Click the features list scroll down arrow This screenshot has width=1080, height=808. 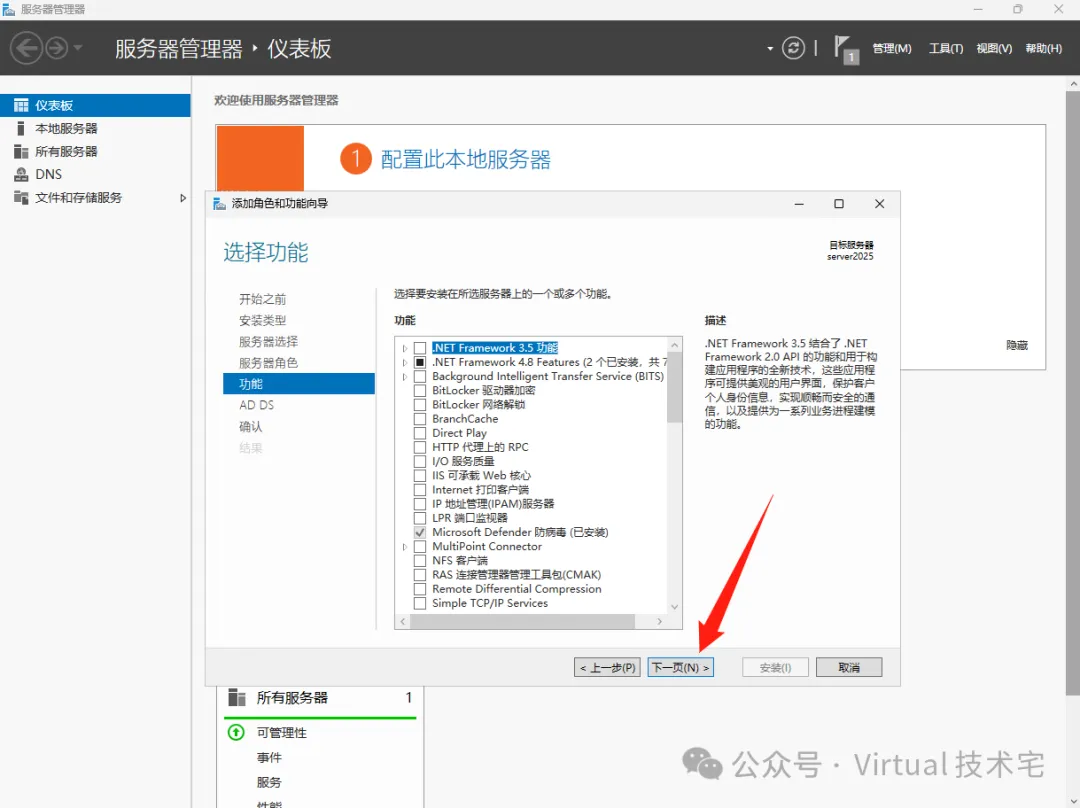[x=674, y=607]
